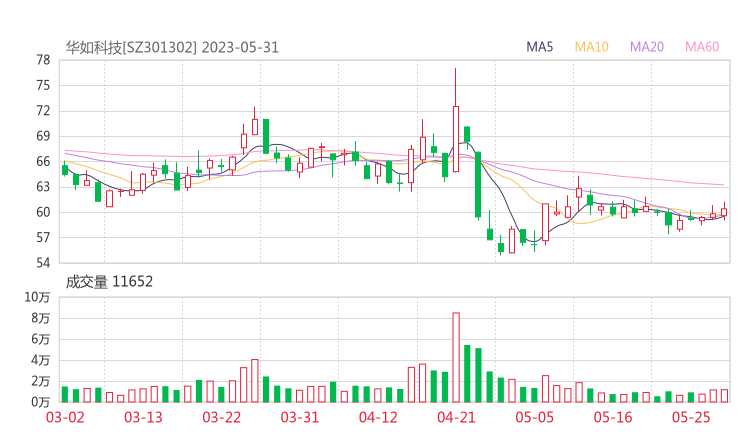This screenshot has height=440, width=740.
Task: Click the 66 price axis label
Action: click(x=43, y=161)
